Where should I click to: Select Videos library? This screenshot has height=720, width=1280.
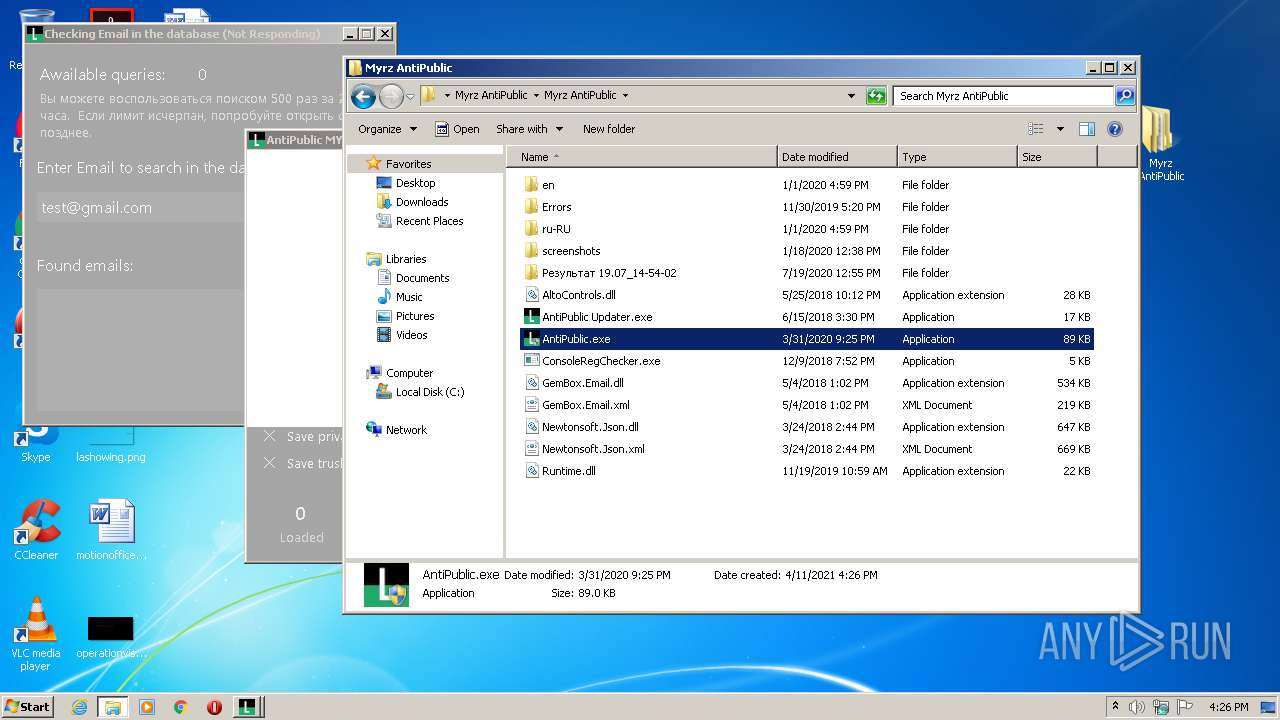(x=411, y=335)
